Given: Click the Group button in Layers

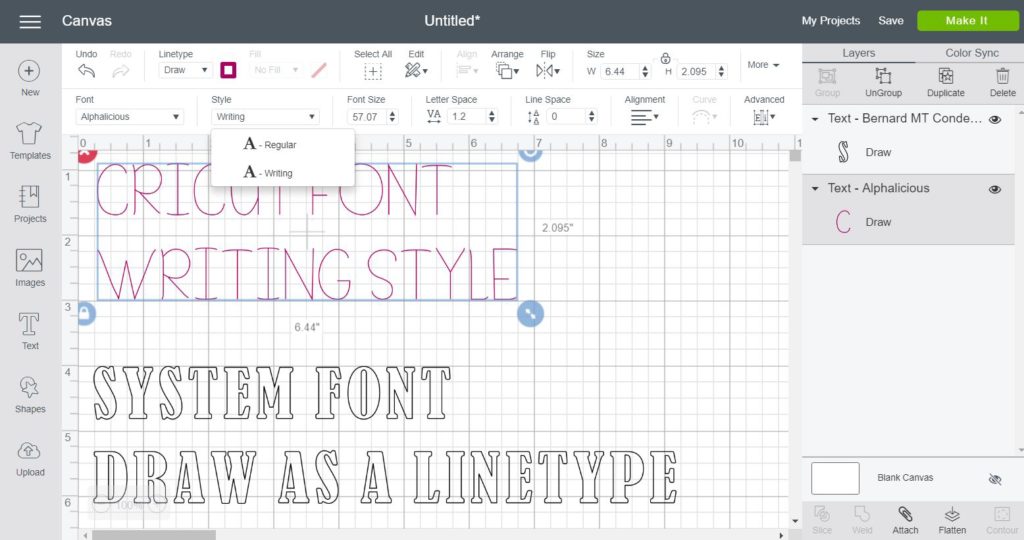Looking at the screenshot, I should coord(827,83).
